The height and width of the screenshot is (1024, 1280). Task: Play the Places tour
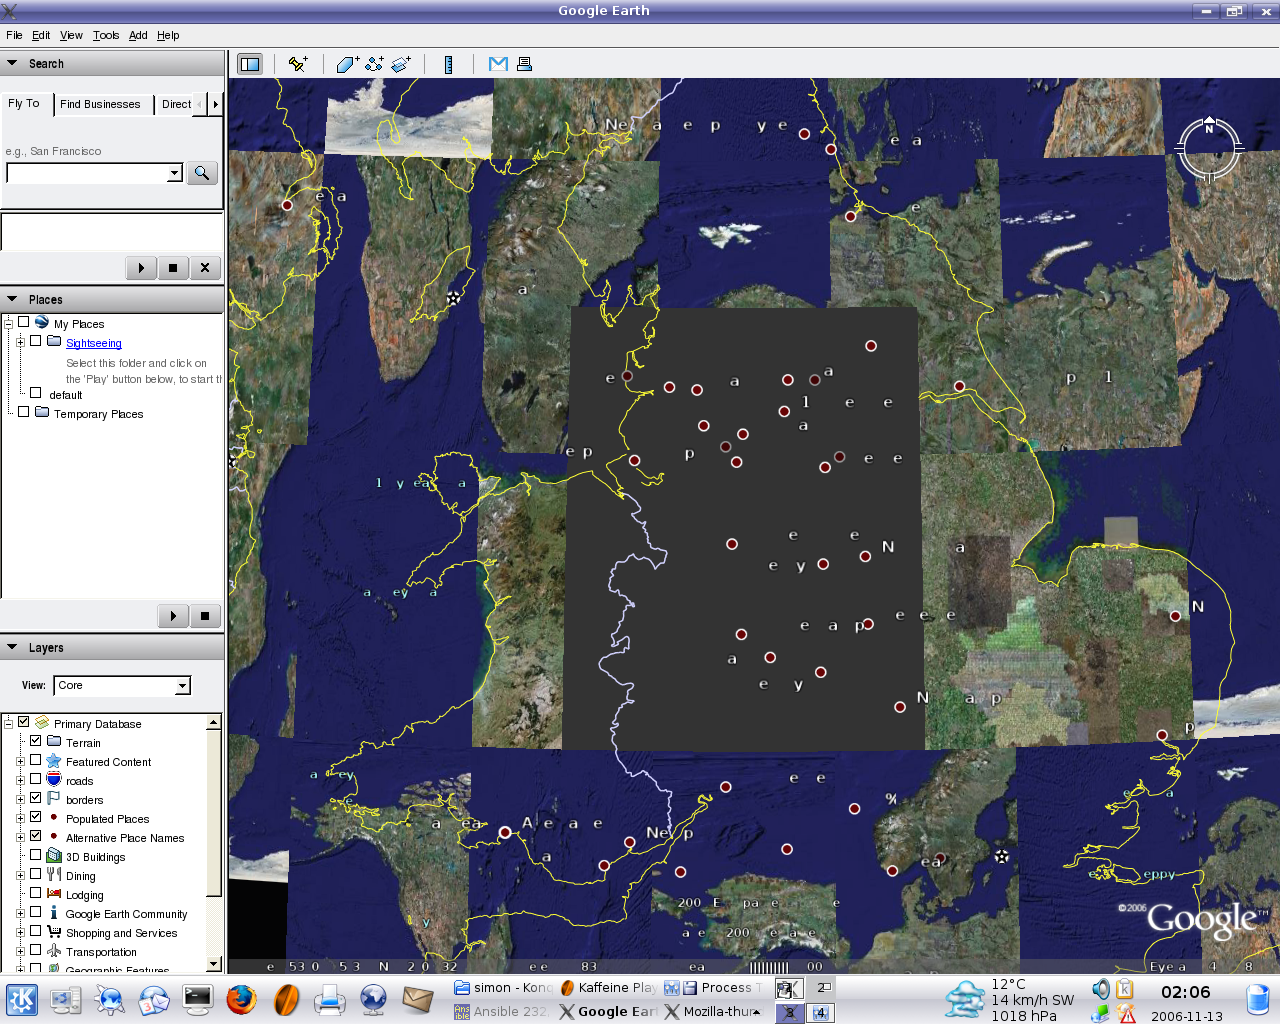point(173,616)
